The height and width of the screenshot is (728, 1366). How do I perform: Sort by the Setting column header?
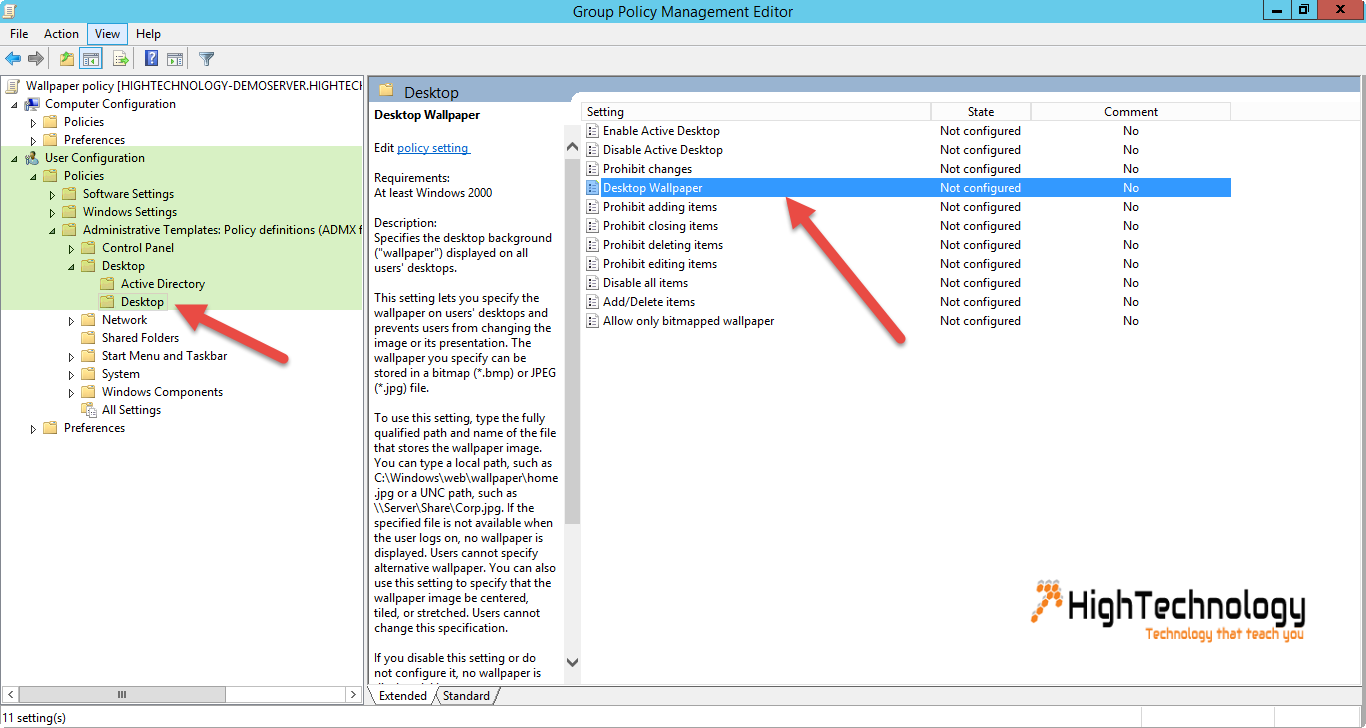pyautogui.click(x=756, y=112)
